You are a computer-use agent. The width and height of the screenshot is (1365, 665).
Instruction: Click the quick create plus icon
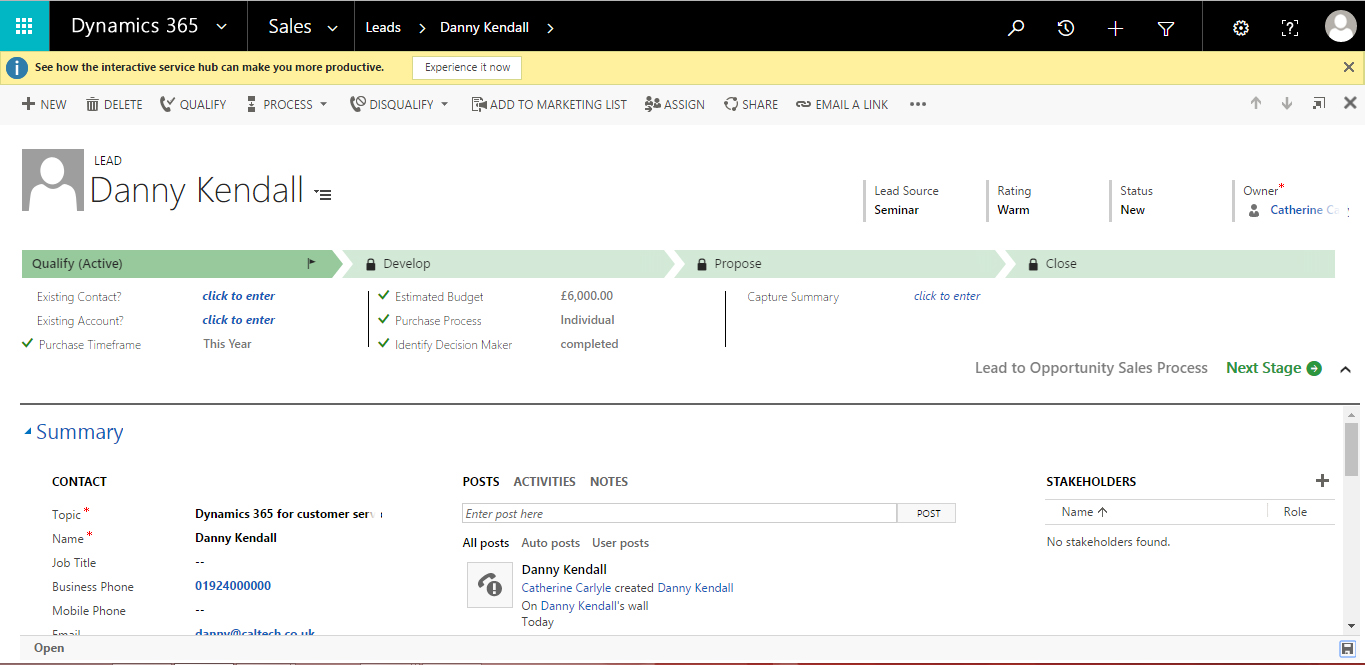(x=1116, y=28)
